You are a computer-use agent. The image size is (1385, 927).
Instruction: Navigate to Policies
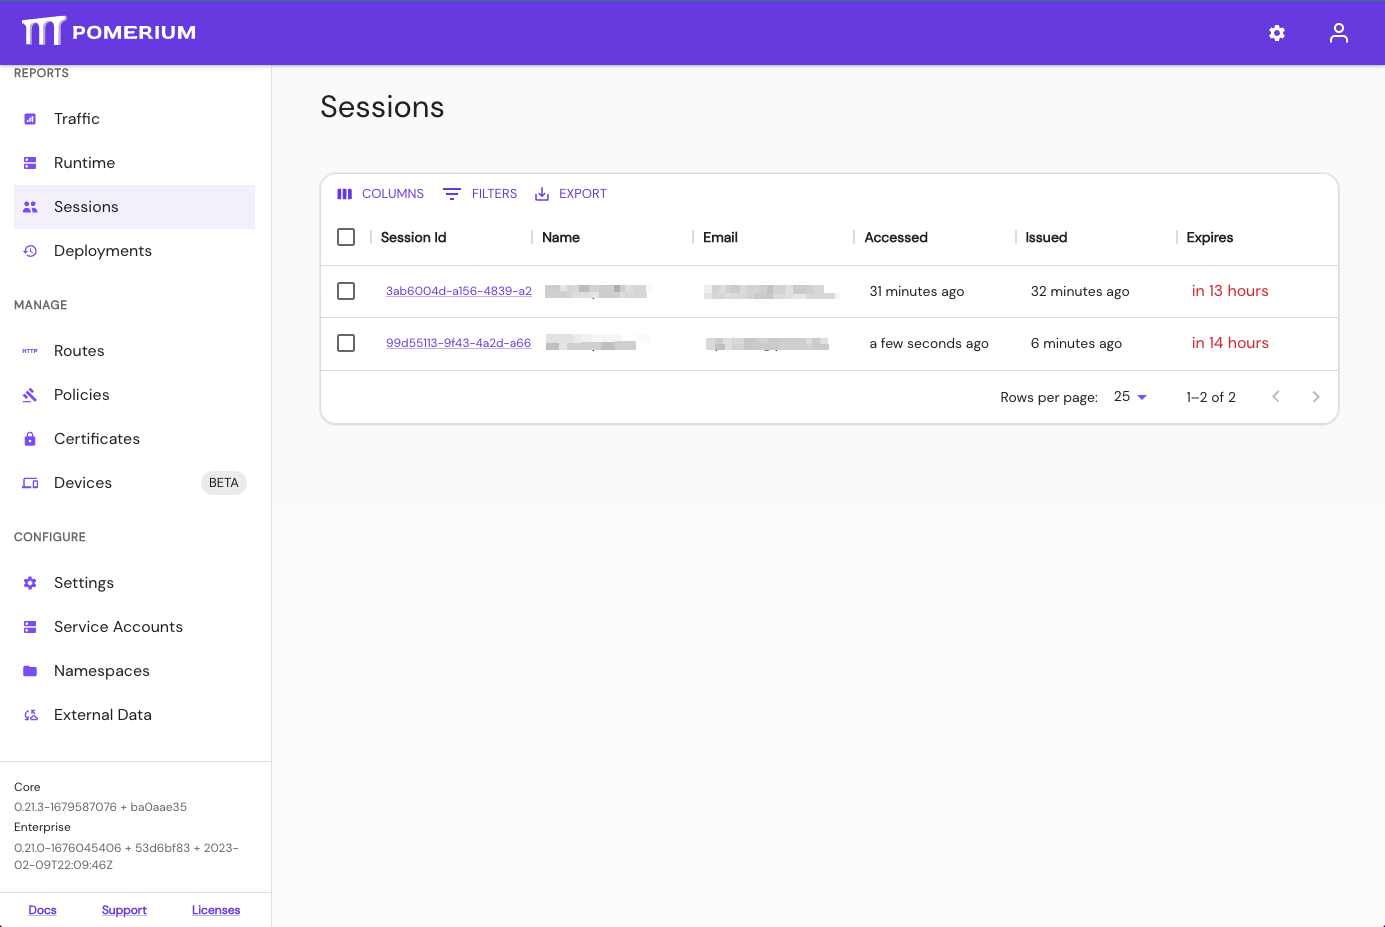pos(134,395)
